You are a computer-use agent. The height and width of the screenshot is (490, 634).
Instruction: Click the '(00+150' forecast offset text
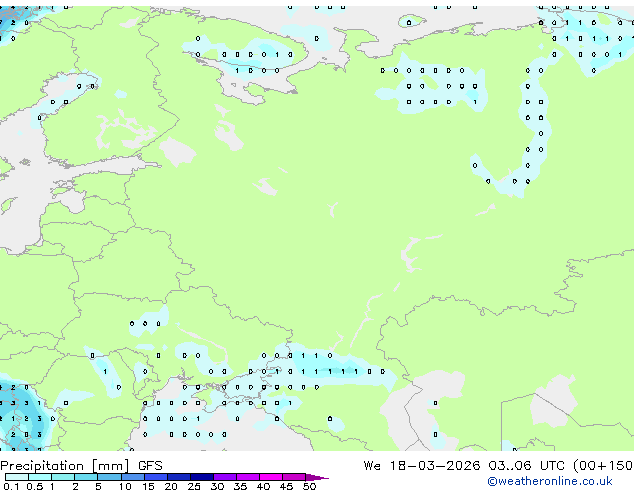tap(603, 466)
